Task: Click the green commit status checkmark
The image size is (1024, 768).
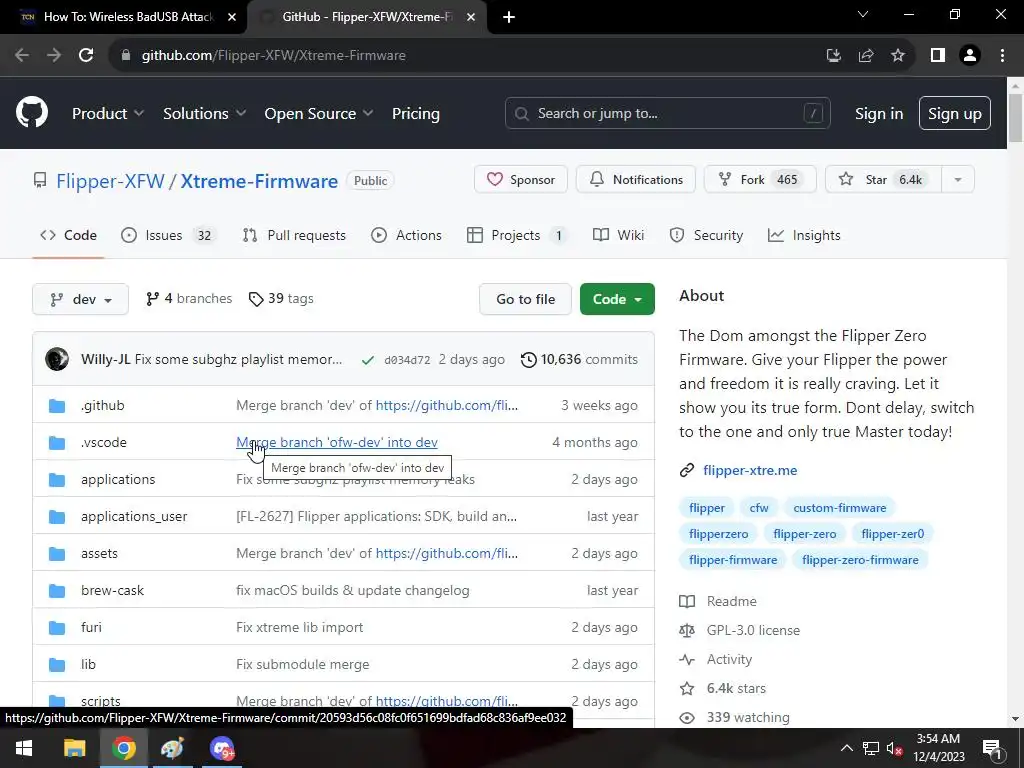Action: point(368,360)
